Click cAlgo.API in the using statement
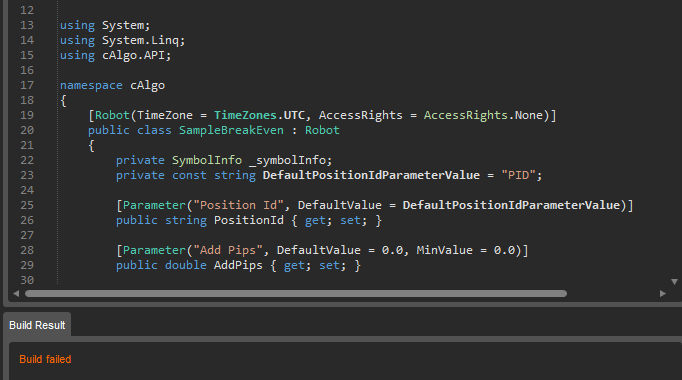Viewport: 682px width, 380px height. tap(133, 55)
